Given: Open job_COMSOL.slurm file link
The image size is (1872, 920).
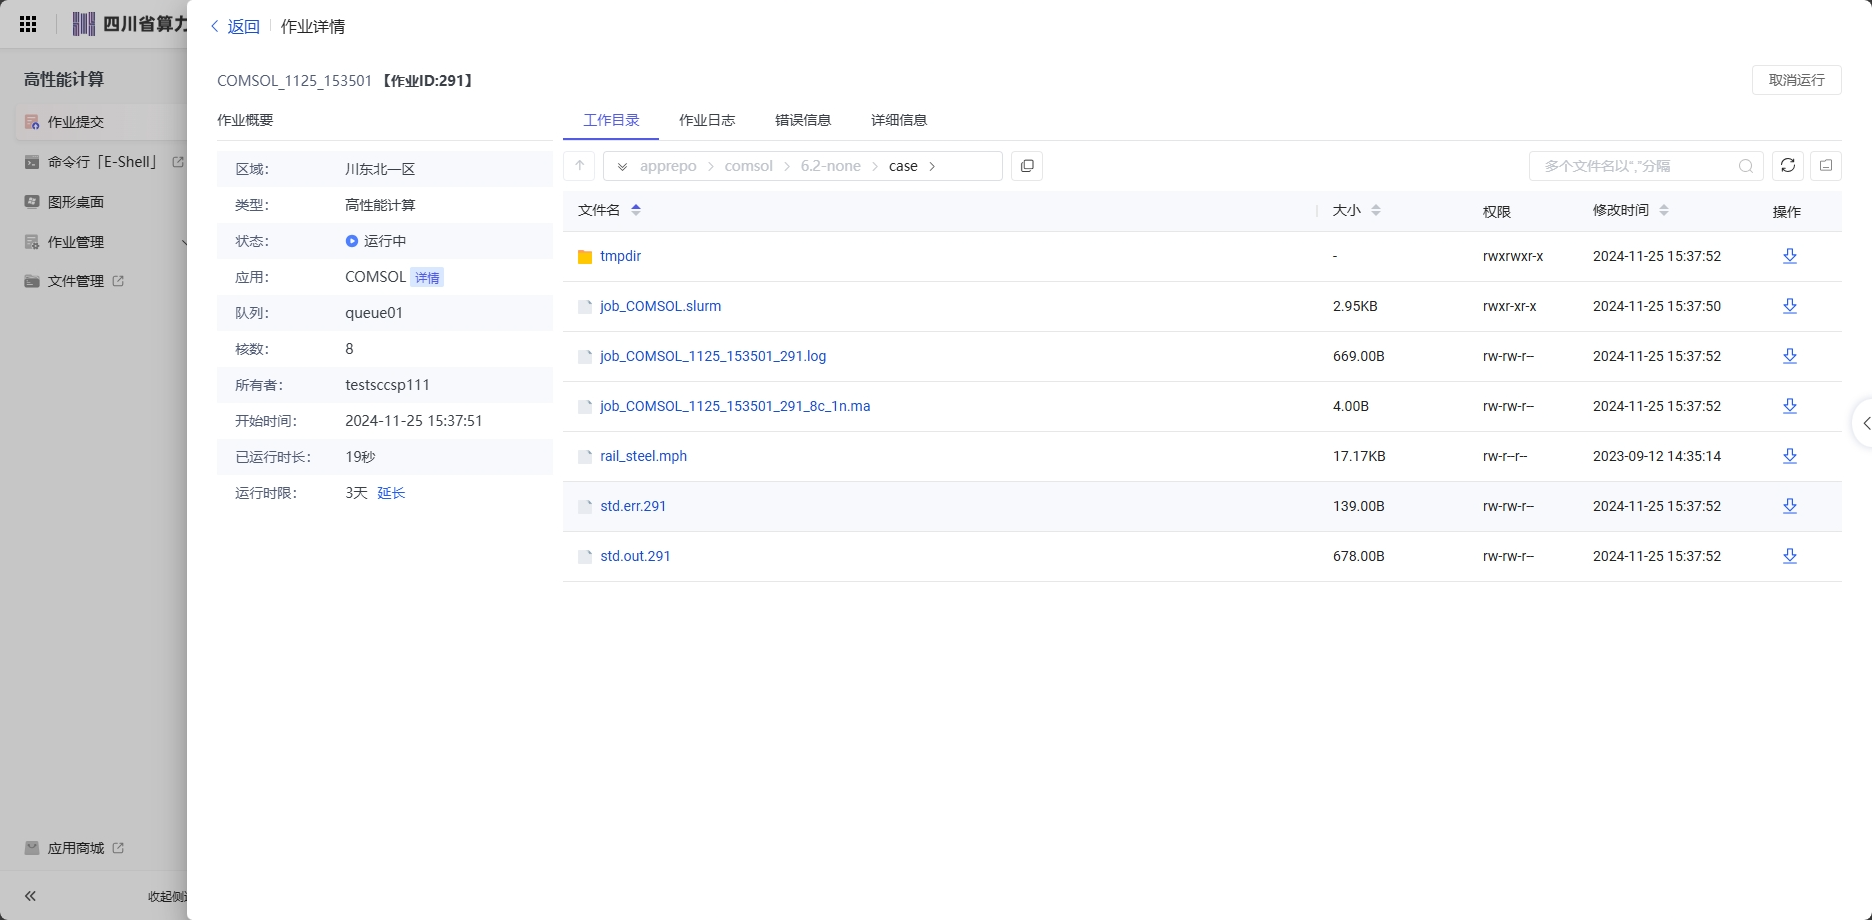Looking at the screenshot, I should [661, 306].
